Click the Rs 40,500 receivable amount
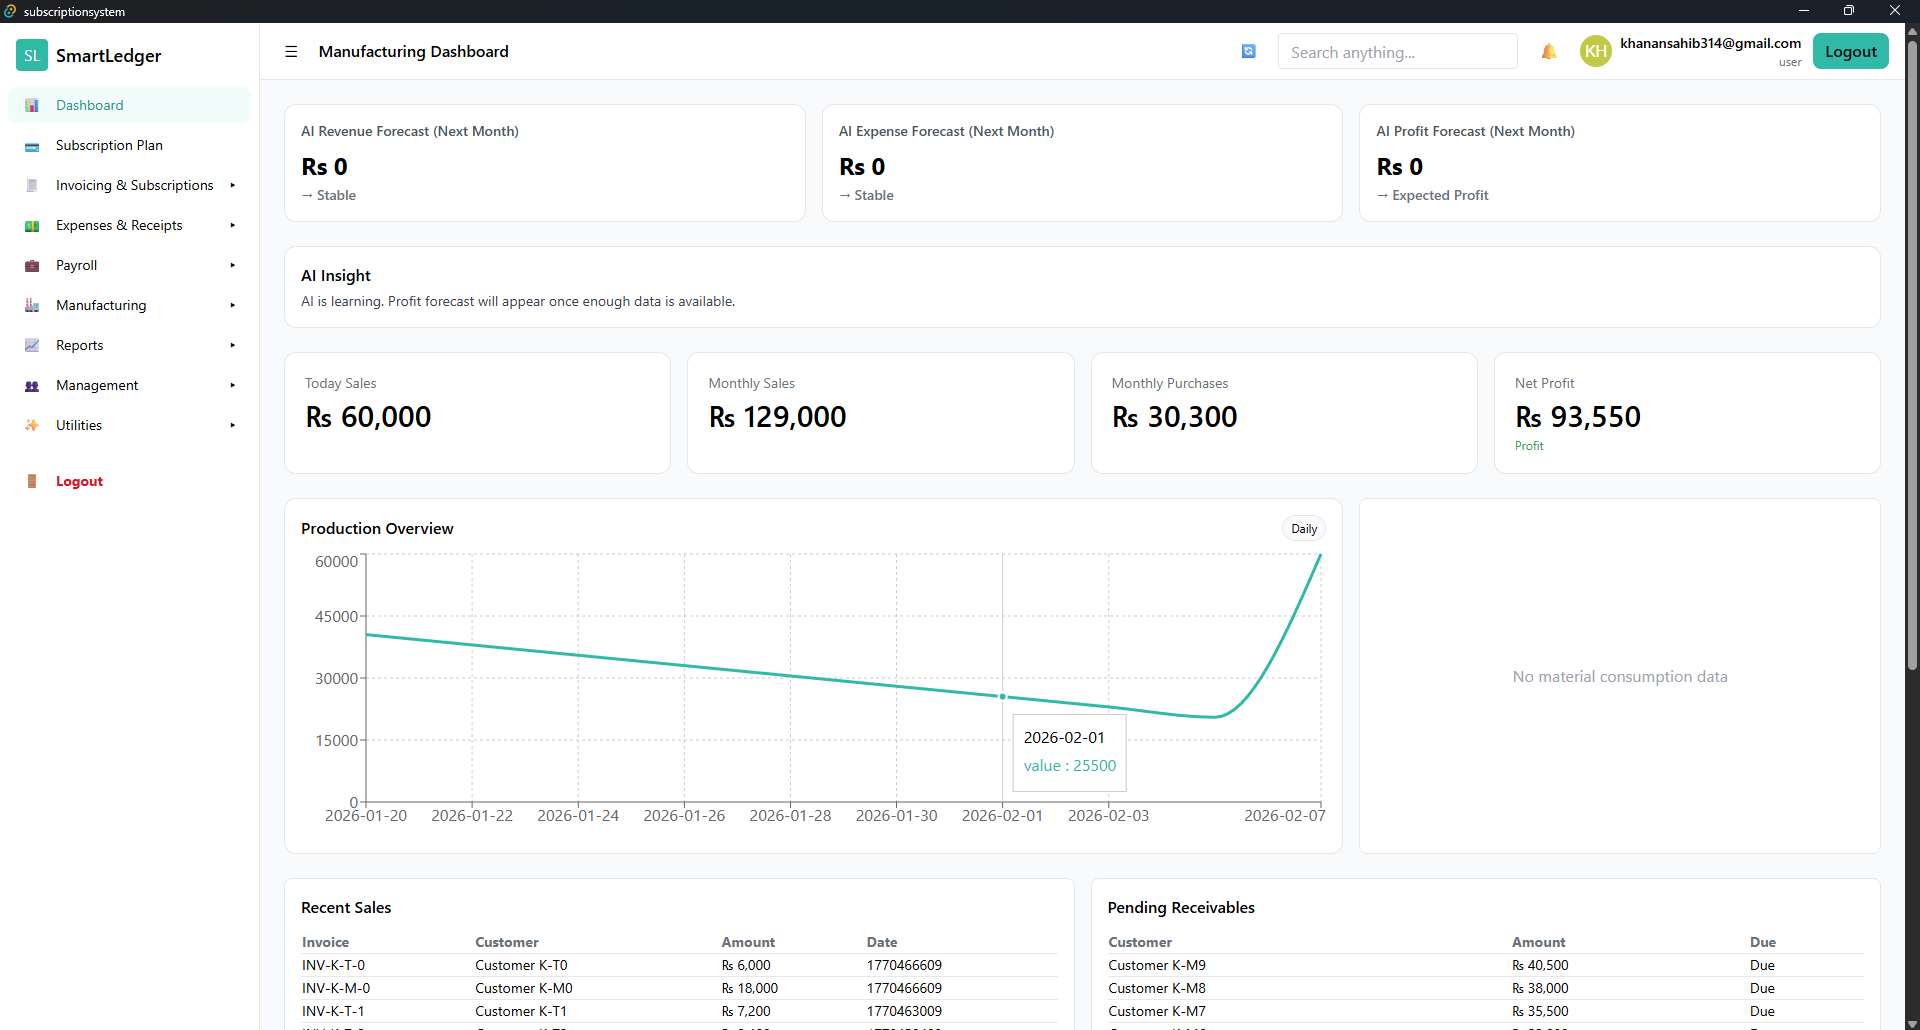 tap(1540, 965)
